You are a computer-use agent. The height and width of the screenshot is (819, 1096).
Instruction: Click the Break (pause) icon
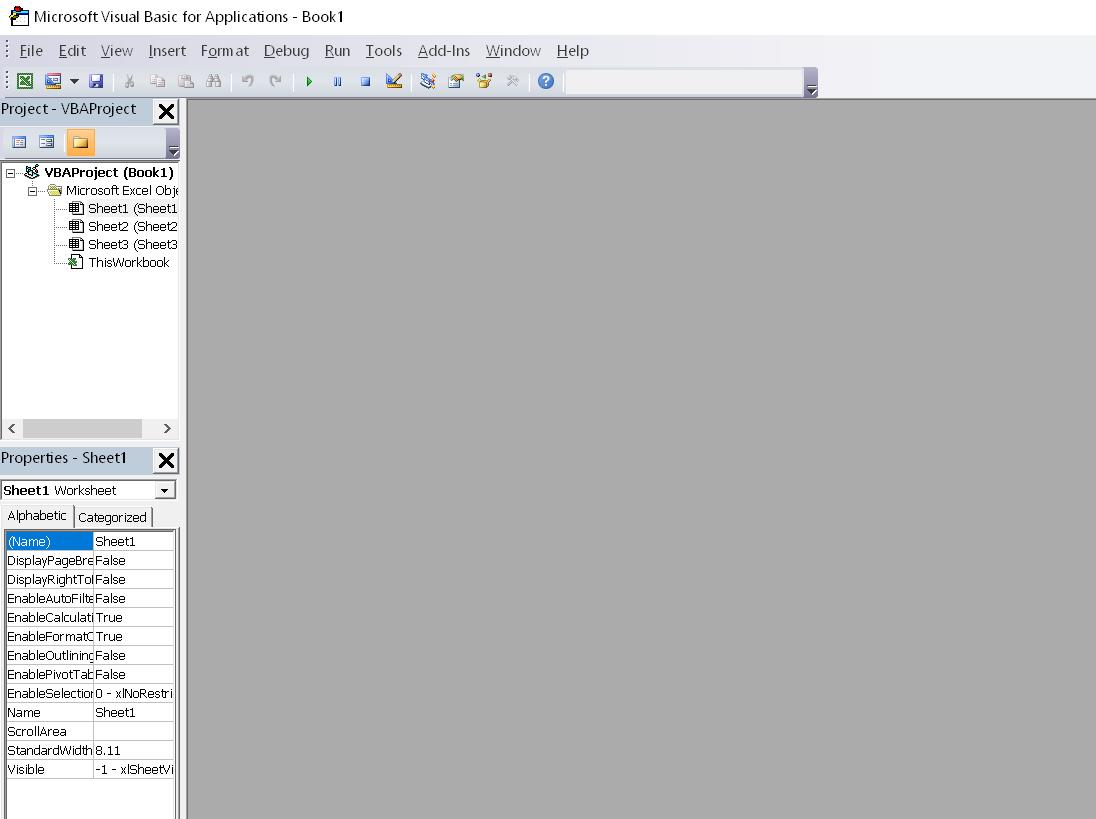coord(337,81)
